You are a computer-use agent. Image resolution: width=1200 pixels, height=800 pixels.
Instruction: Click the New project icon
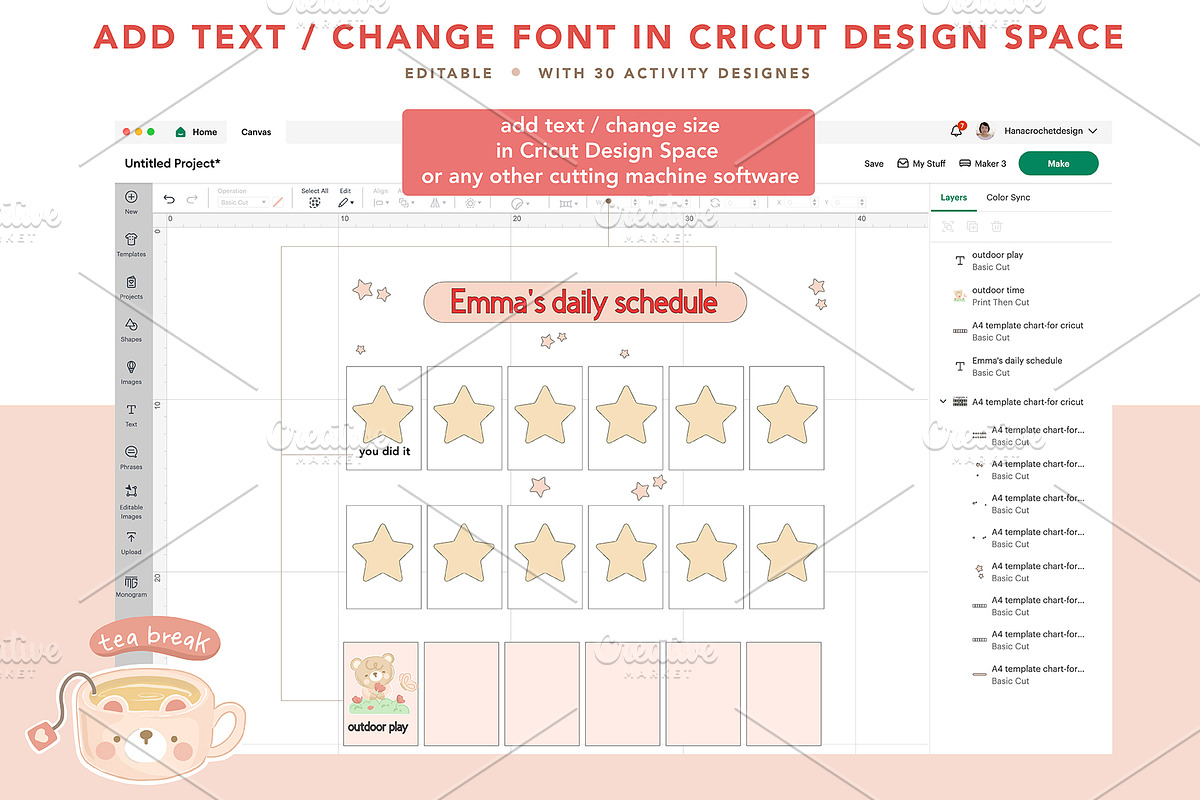(x=131, y=198)
